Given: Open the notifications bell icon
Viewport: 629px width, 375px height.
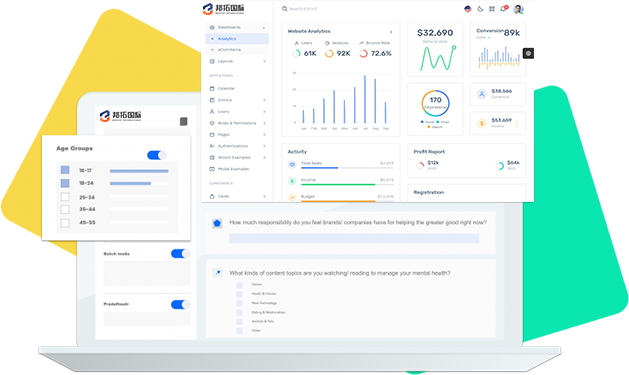Looking at the screenshot, I should [x=503, y=9].
